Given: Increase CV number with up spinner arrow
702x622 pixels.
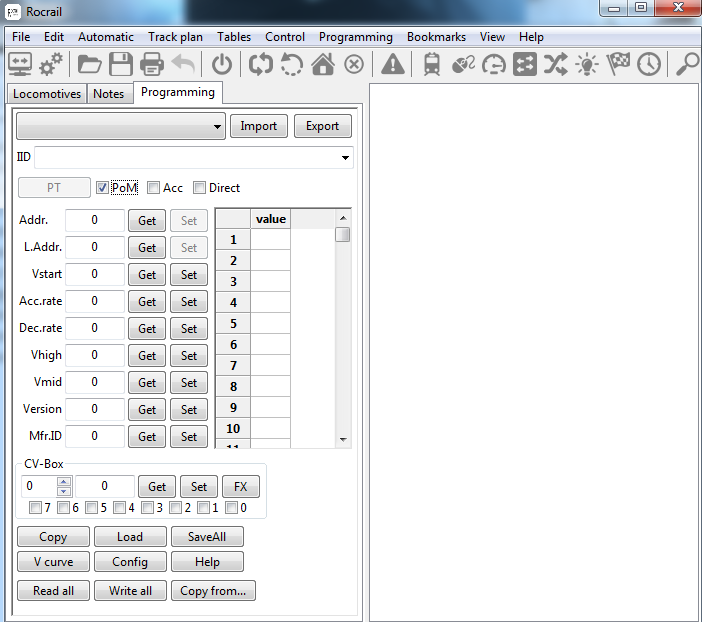Looking at the screenshot, I should (x=64, y=481).
